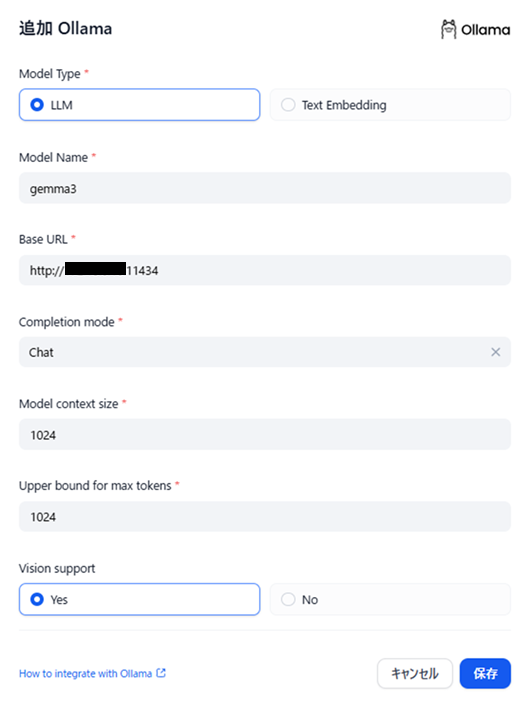Screen dimensions: 528x702
Task: Click the Completion mode label
Action: coord(67,322)
